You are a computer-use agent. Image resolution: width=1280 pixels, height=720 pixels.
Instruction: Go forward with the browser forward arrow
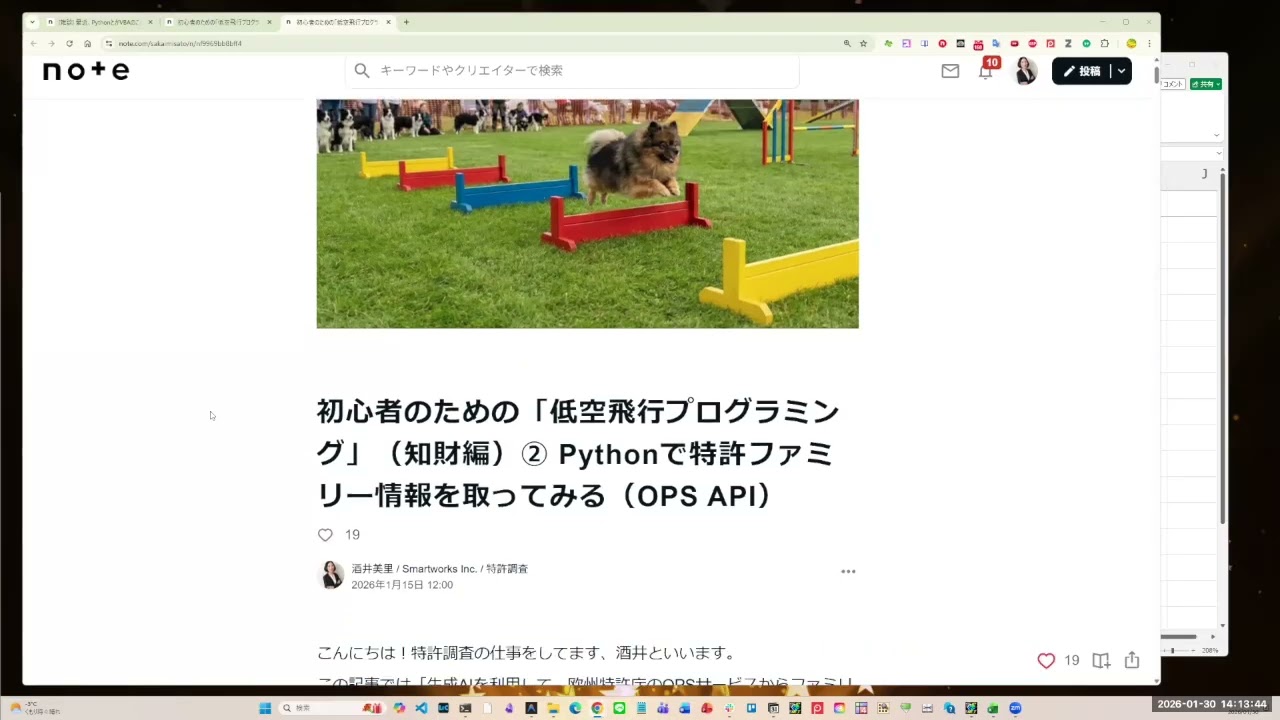click(x=51, y=44)
